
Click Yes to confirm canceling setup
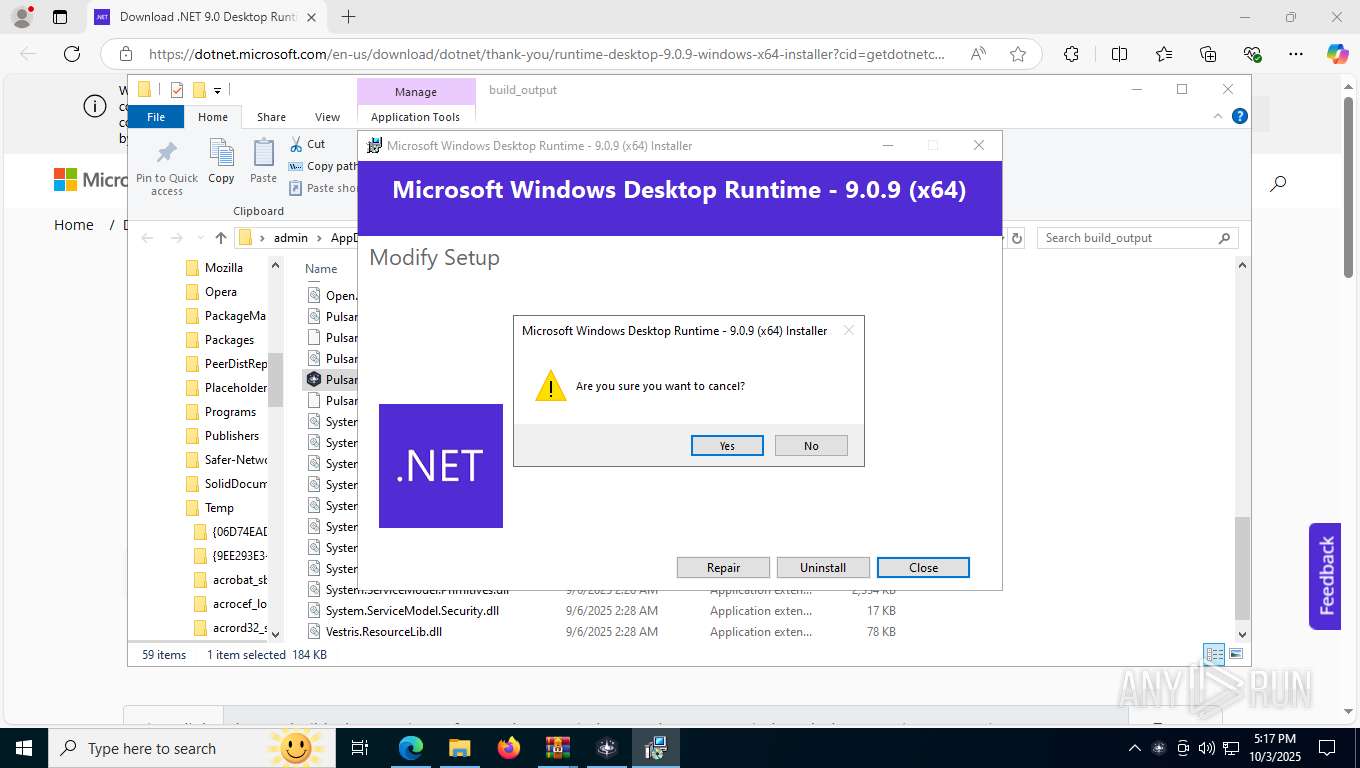click(727, 446)
